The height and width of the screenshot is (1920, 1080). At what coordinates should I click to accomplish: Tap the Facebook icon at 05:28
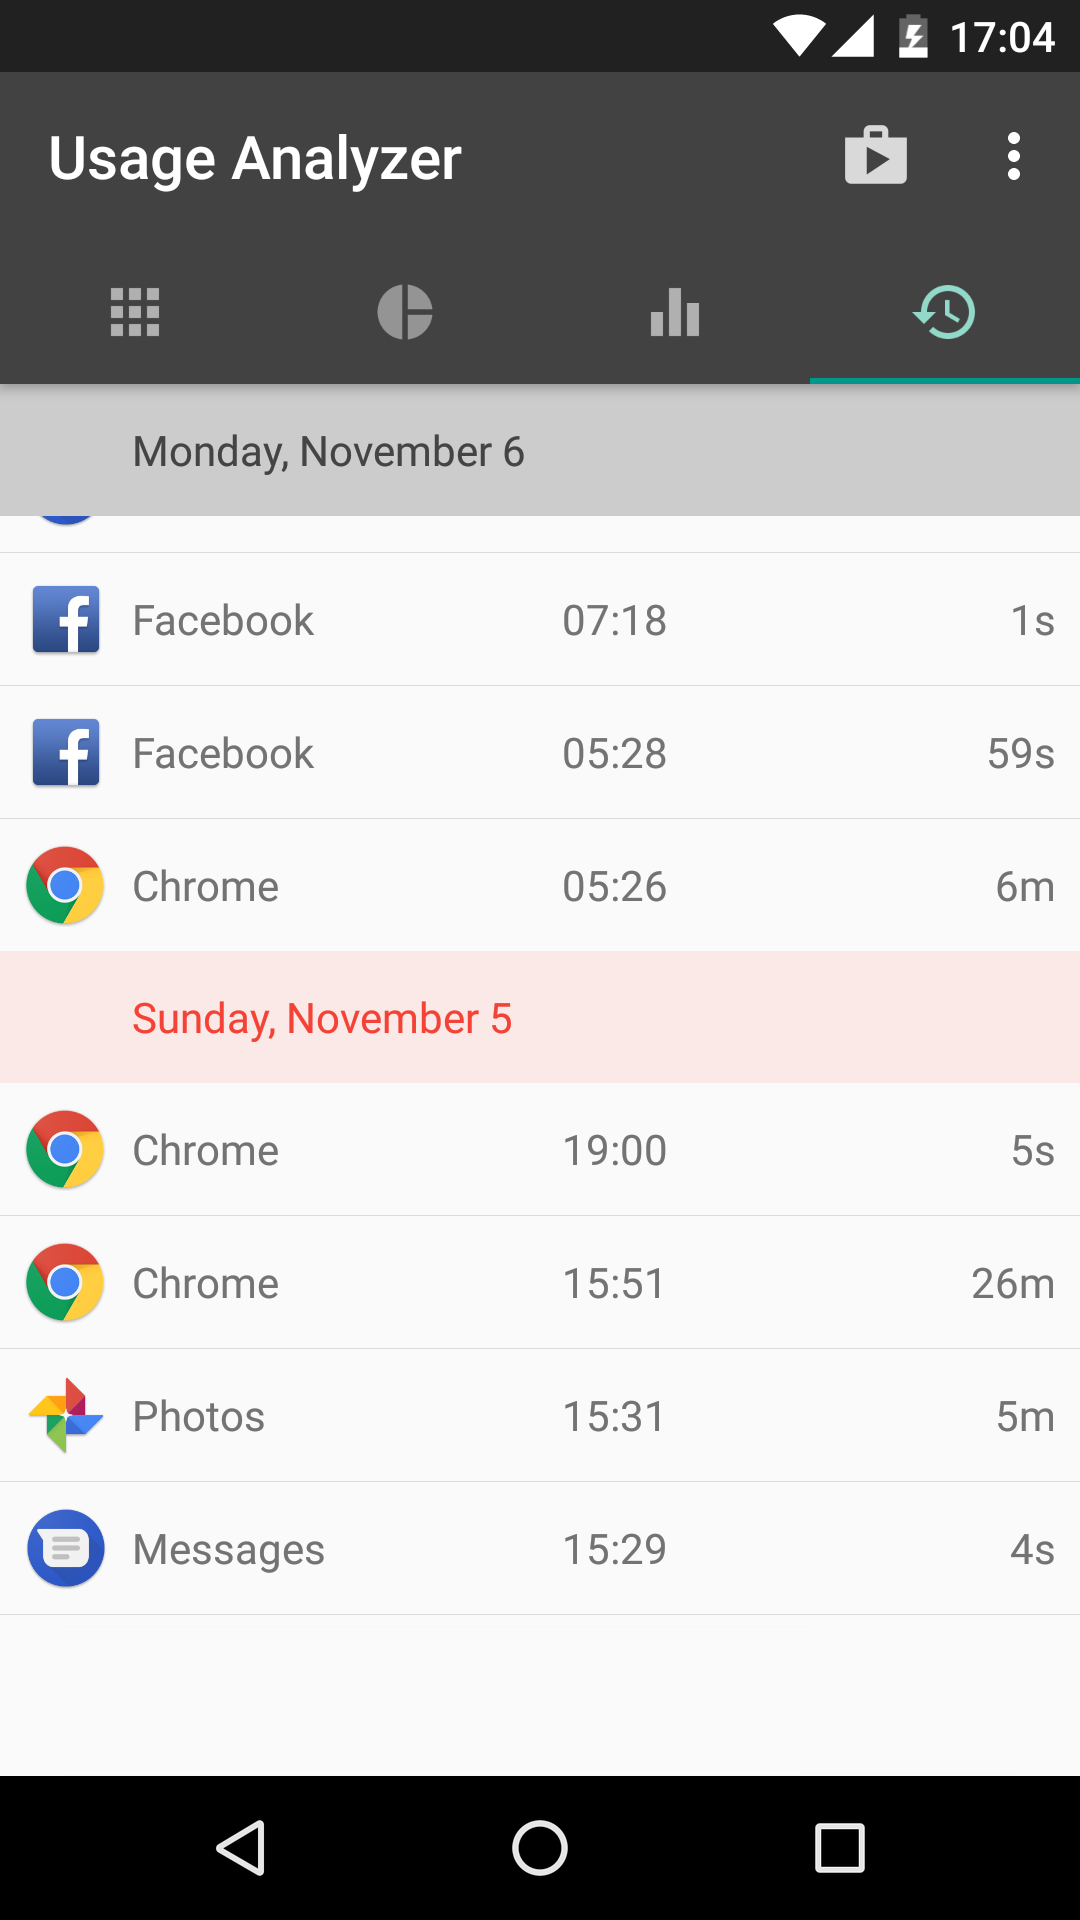pos(66,753)
